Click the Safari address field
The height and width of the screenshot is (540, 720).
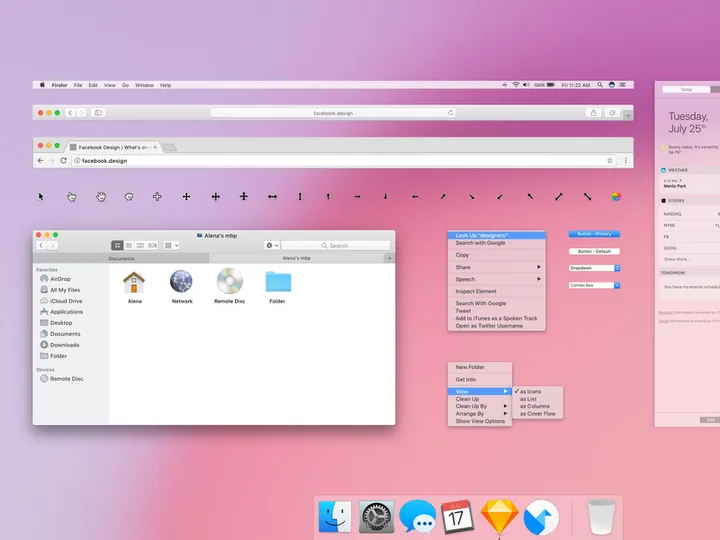pyautogui.click(x=333, y=113)
